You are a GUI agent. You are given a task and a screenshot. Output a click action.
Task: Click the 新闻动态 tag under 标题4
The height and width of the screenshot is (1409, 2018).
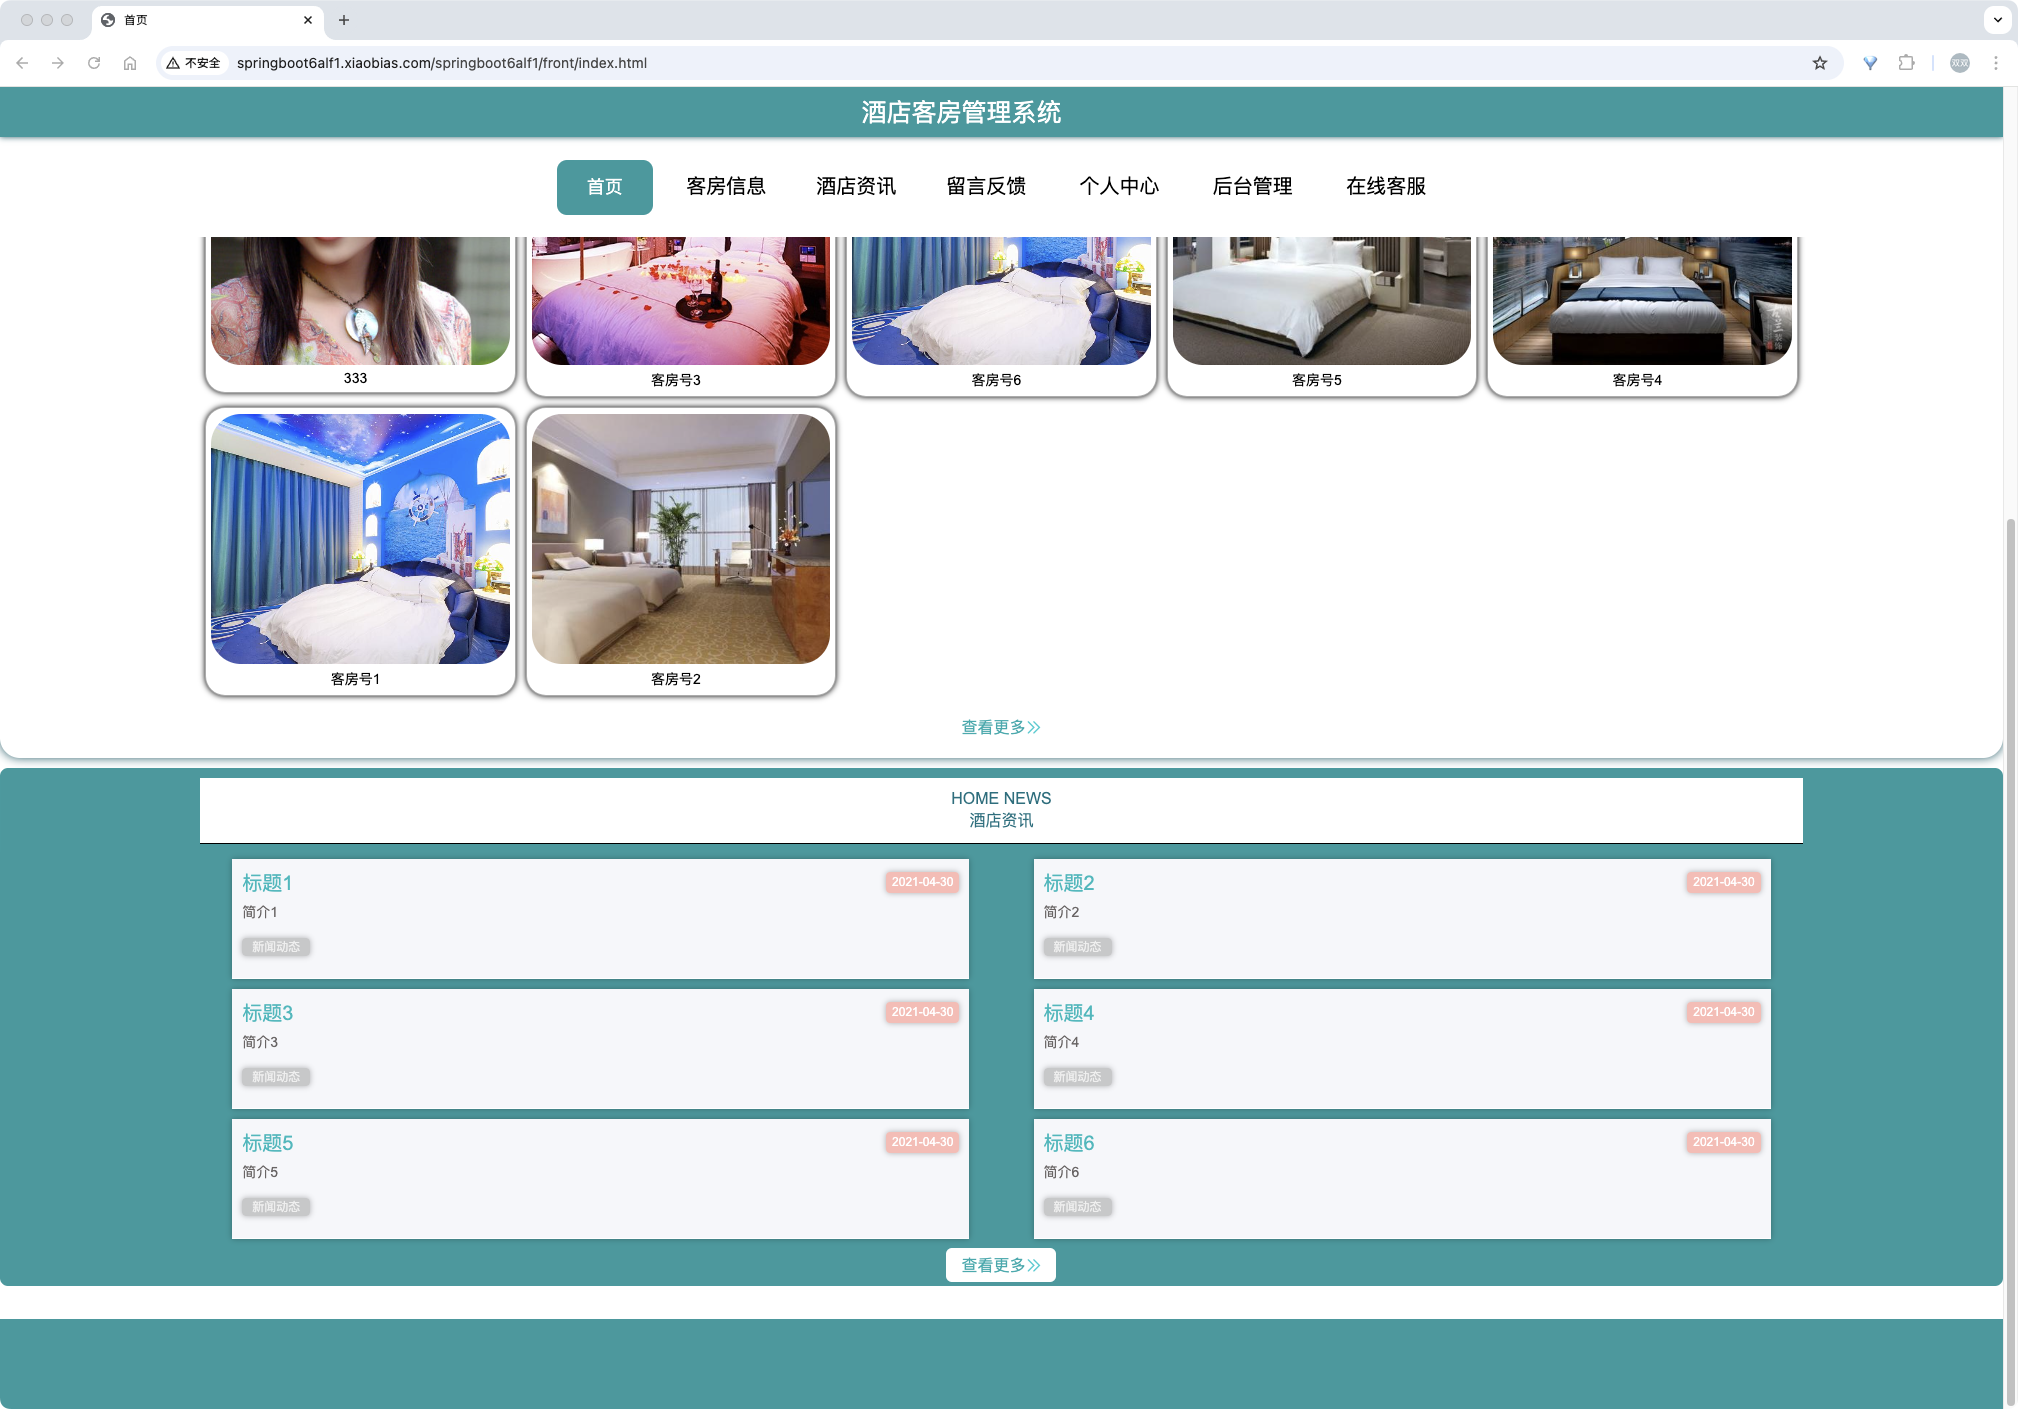coord(1077,1077)
